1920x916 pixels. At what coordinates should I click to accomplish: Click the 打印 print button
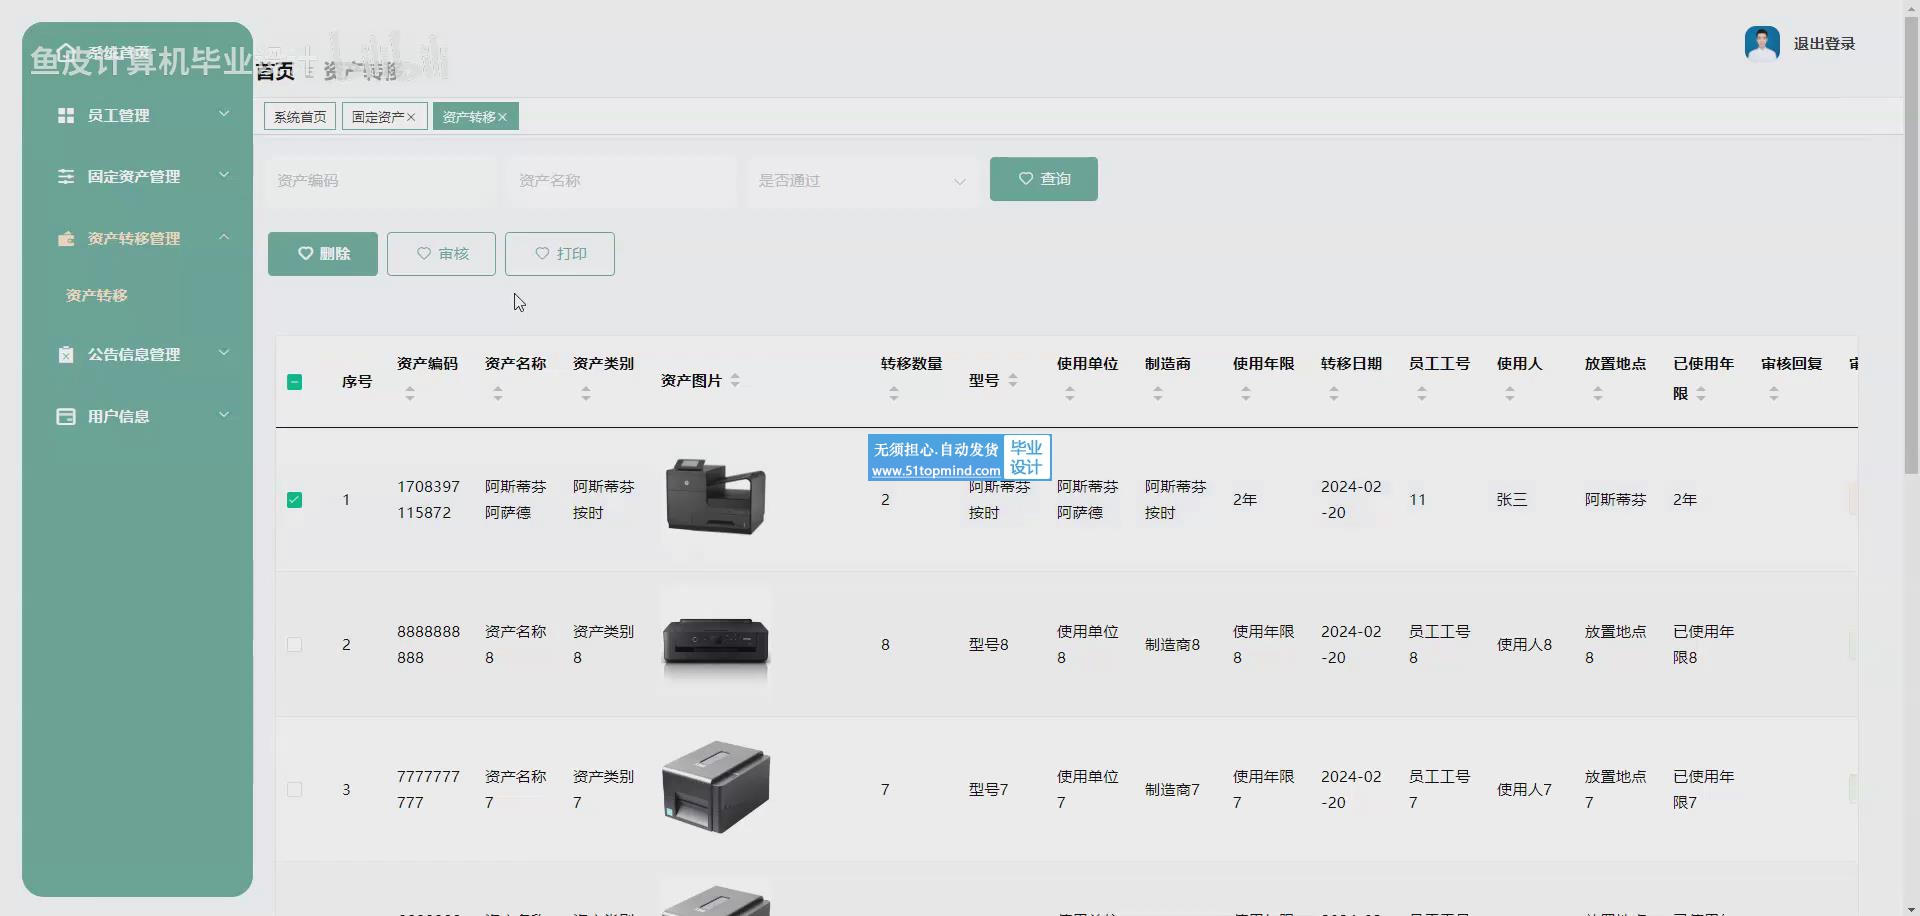tap(560, 254)
